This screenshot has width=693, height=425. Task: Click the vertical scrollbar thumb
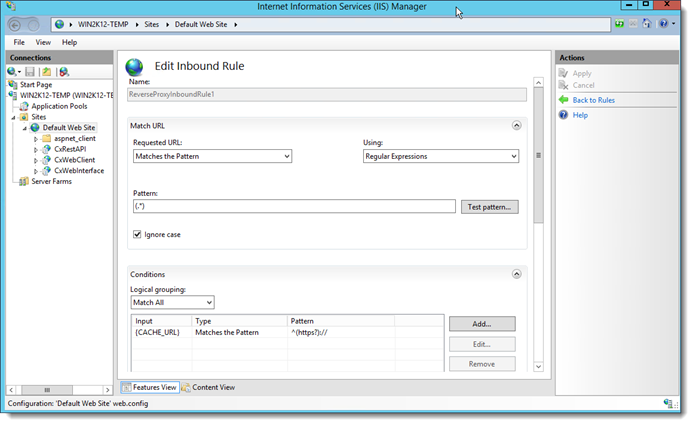coord(538,156)
